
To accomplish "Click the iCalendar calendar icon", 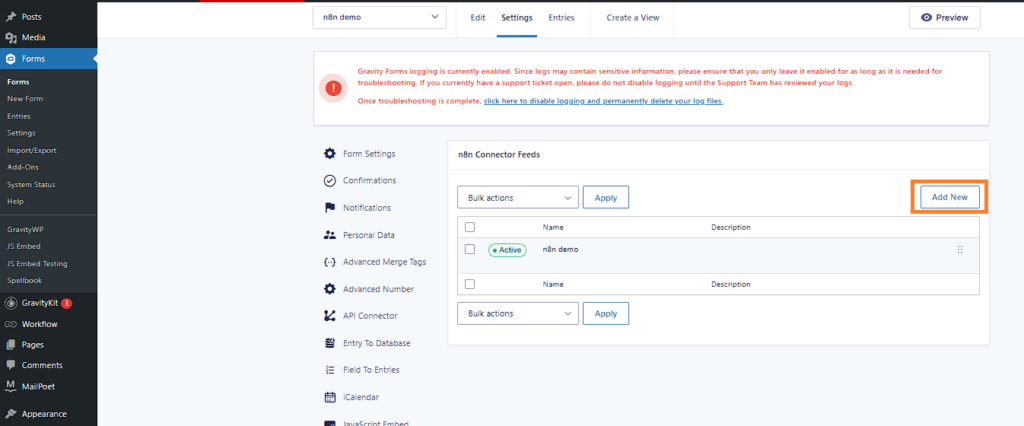I will coord(330,397).
